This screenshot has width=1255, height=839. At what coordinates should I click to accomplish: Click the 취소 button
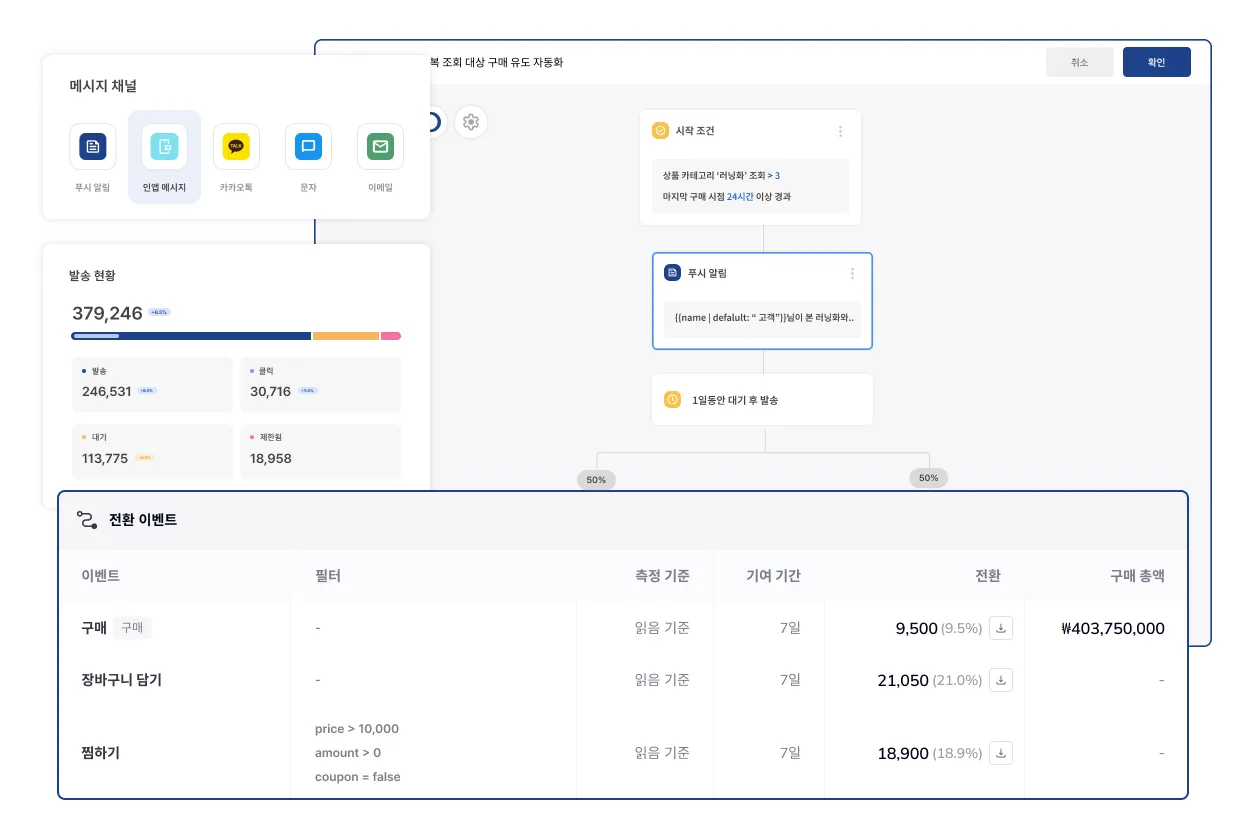click(1080, 62)
